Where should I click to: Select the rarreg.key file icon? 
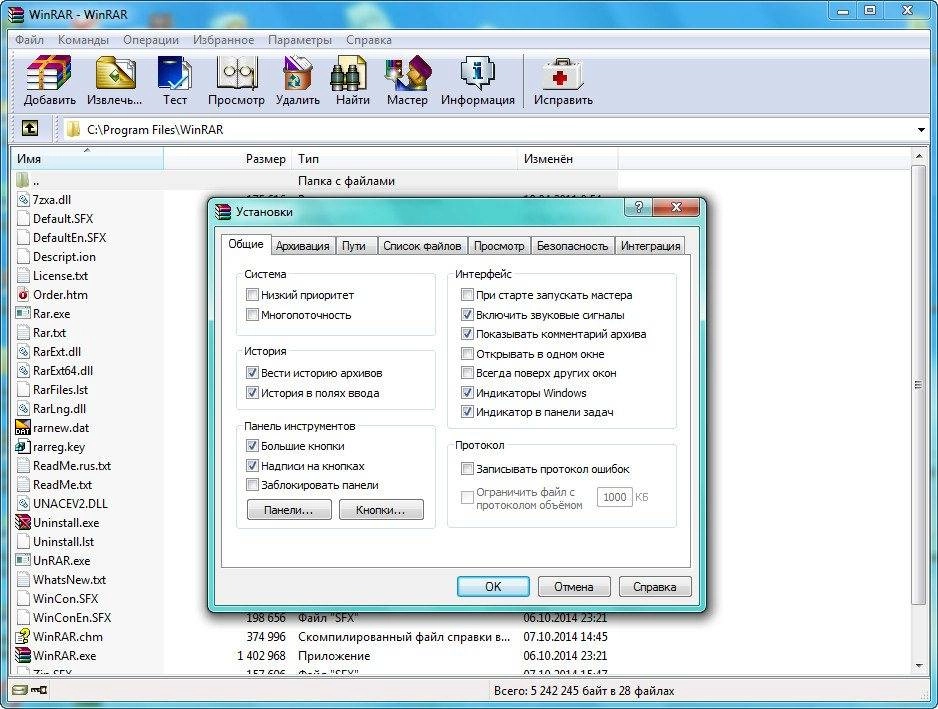[23, 446]
